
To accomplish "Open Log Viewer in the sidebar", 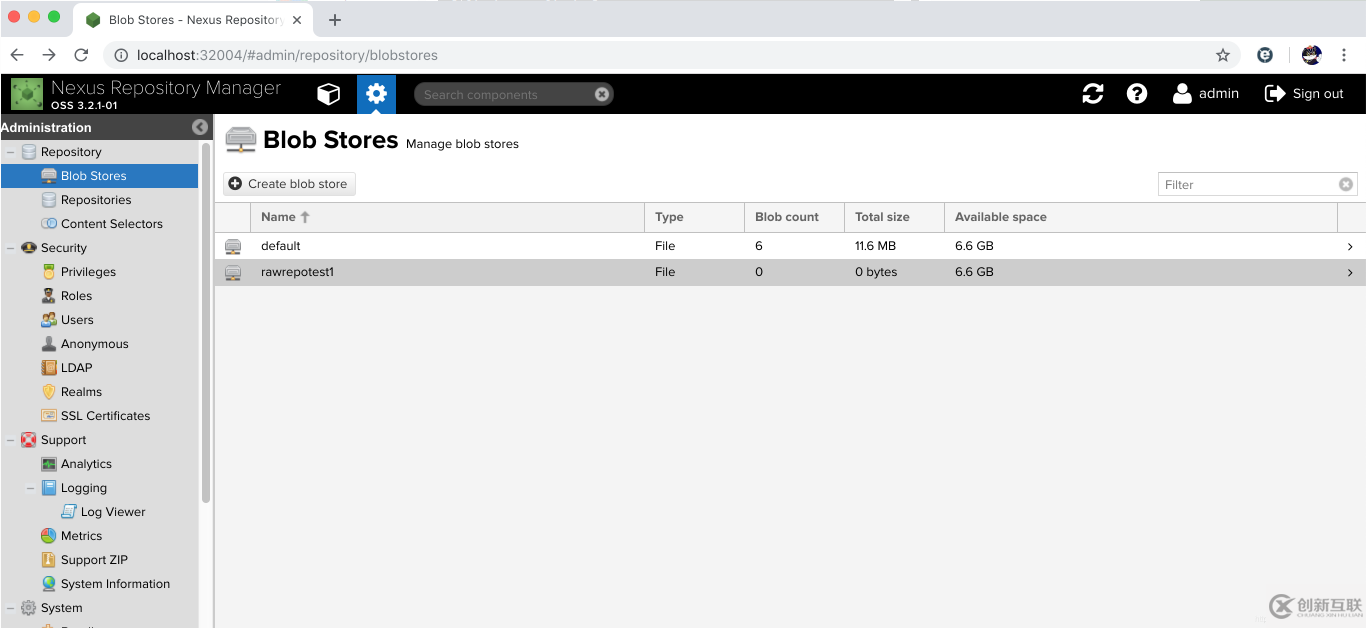I will coord(113,512).
